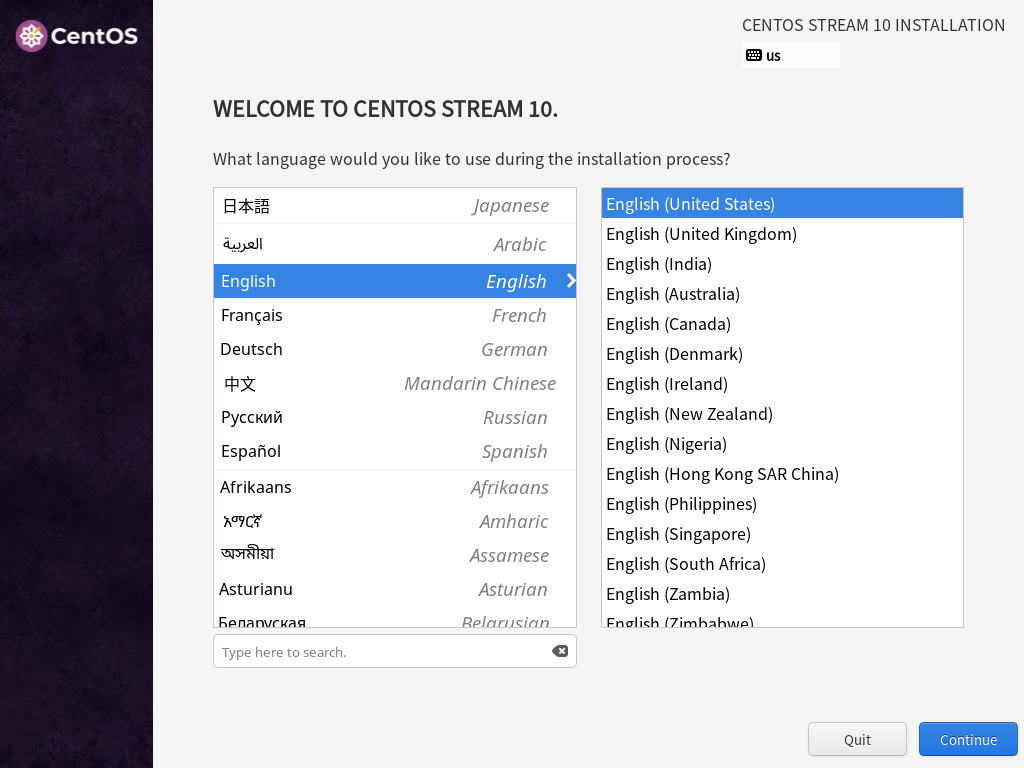Open the us keyboard layout indicator
Screen dimensions: 1024x768
(x=790, y=56)
